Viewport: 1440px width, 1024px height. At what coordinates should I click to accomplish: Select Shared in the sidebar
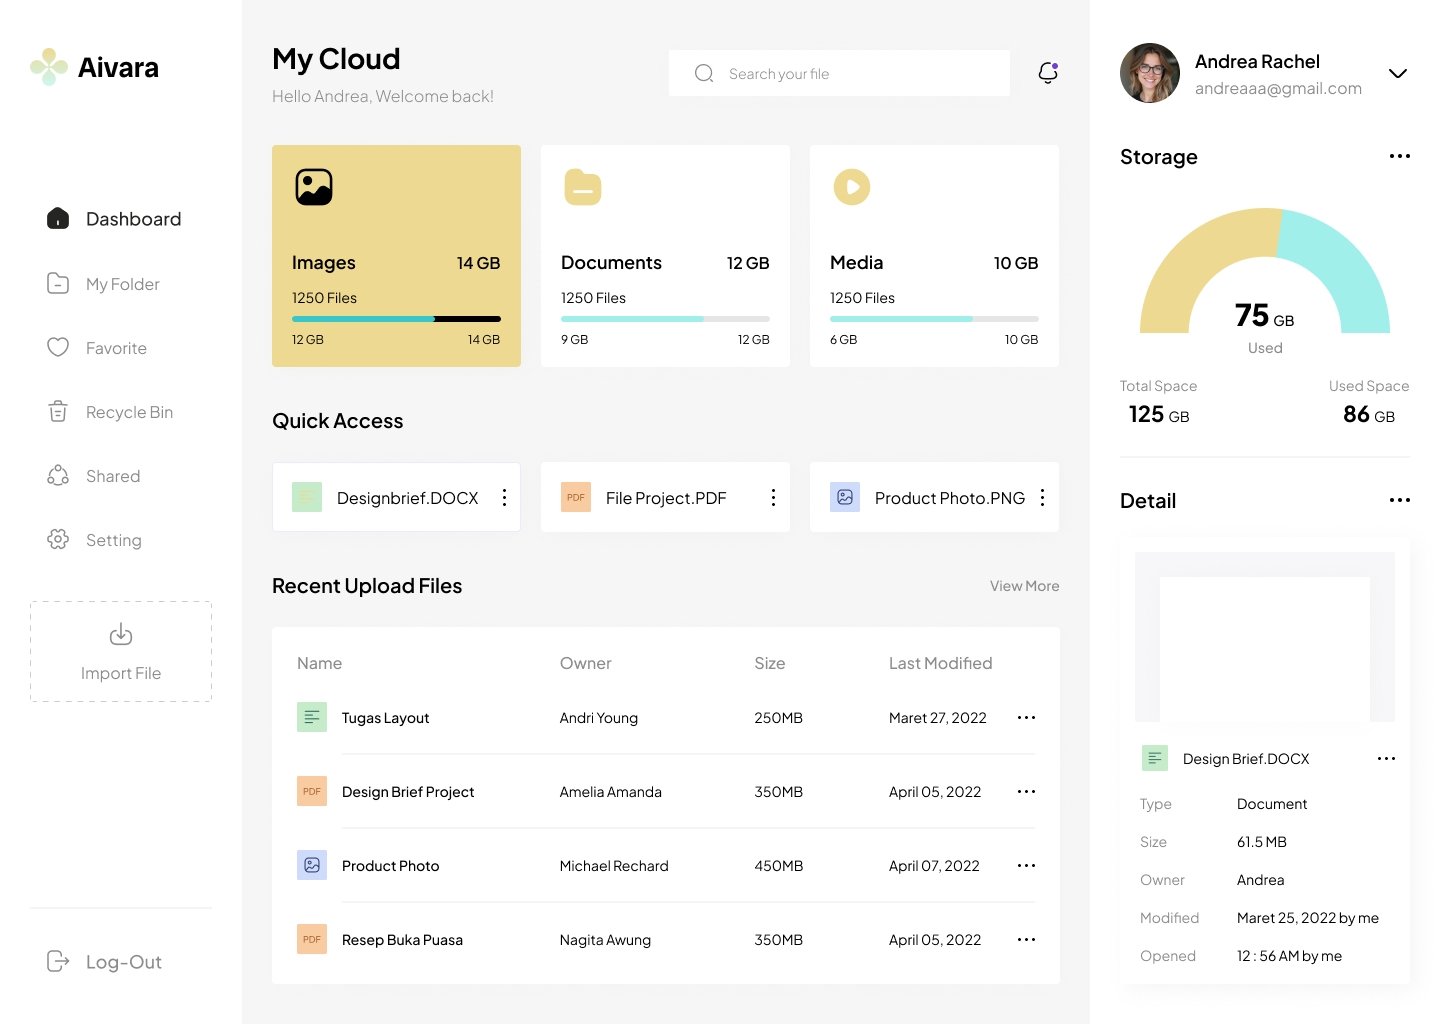coord(112,476)
